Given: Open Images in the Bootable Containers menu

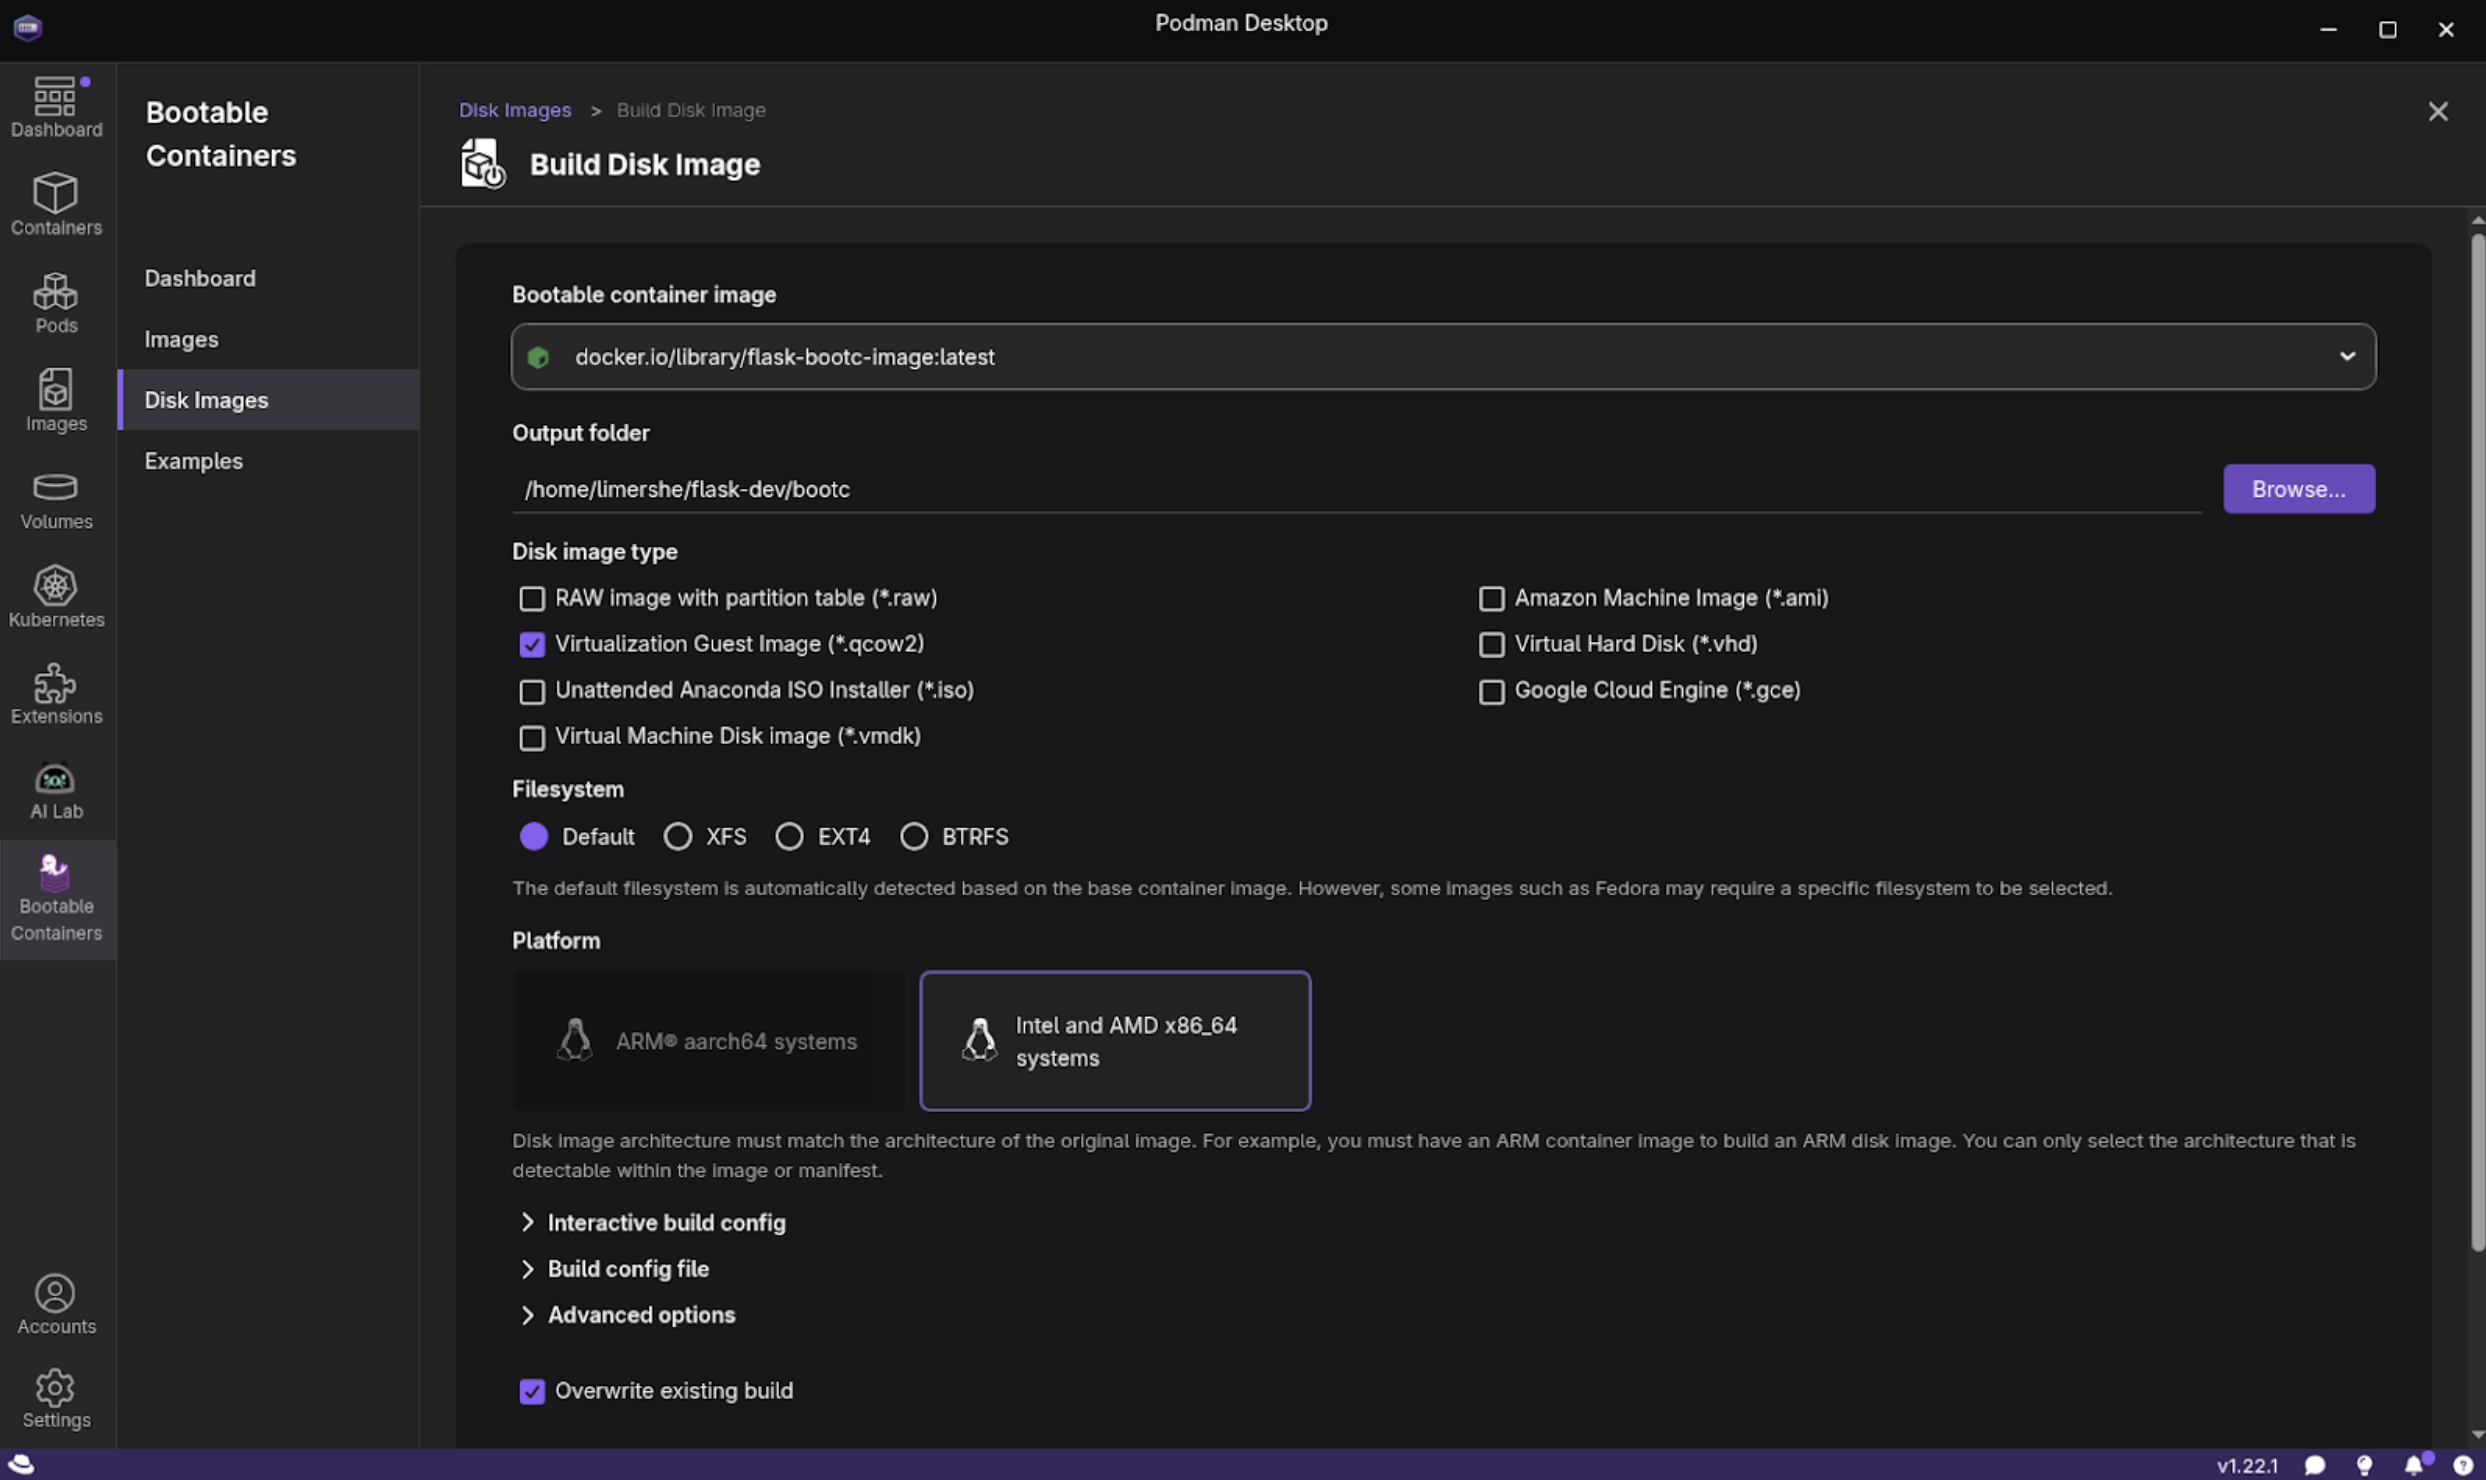Looking at the screenshot, I should pyautogui.click(x=181, y=339).
